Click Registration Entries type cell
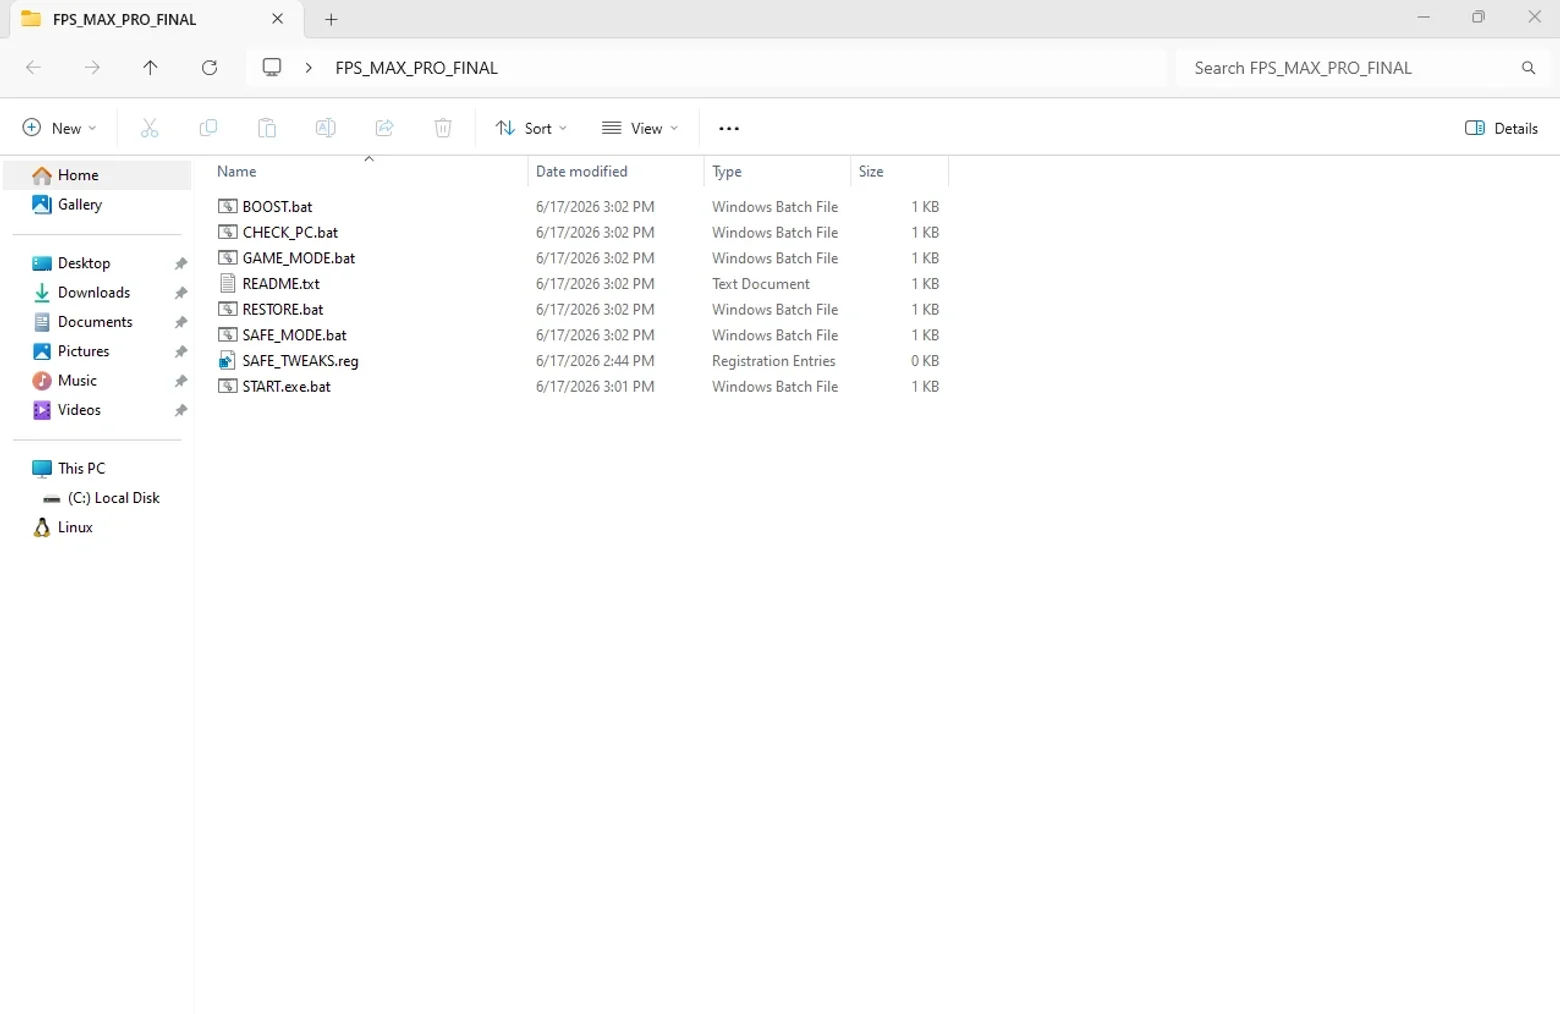Image resolution: width=1560 pixels, height=1014 pixels. tap(774, 361)
